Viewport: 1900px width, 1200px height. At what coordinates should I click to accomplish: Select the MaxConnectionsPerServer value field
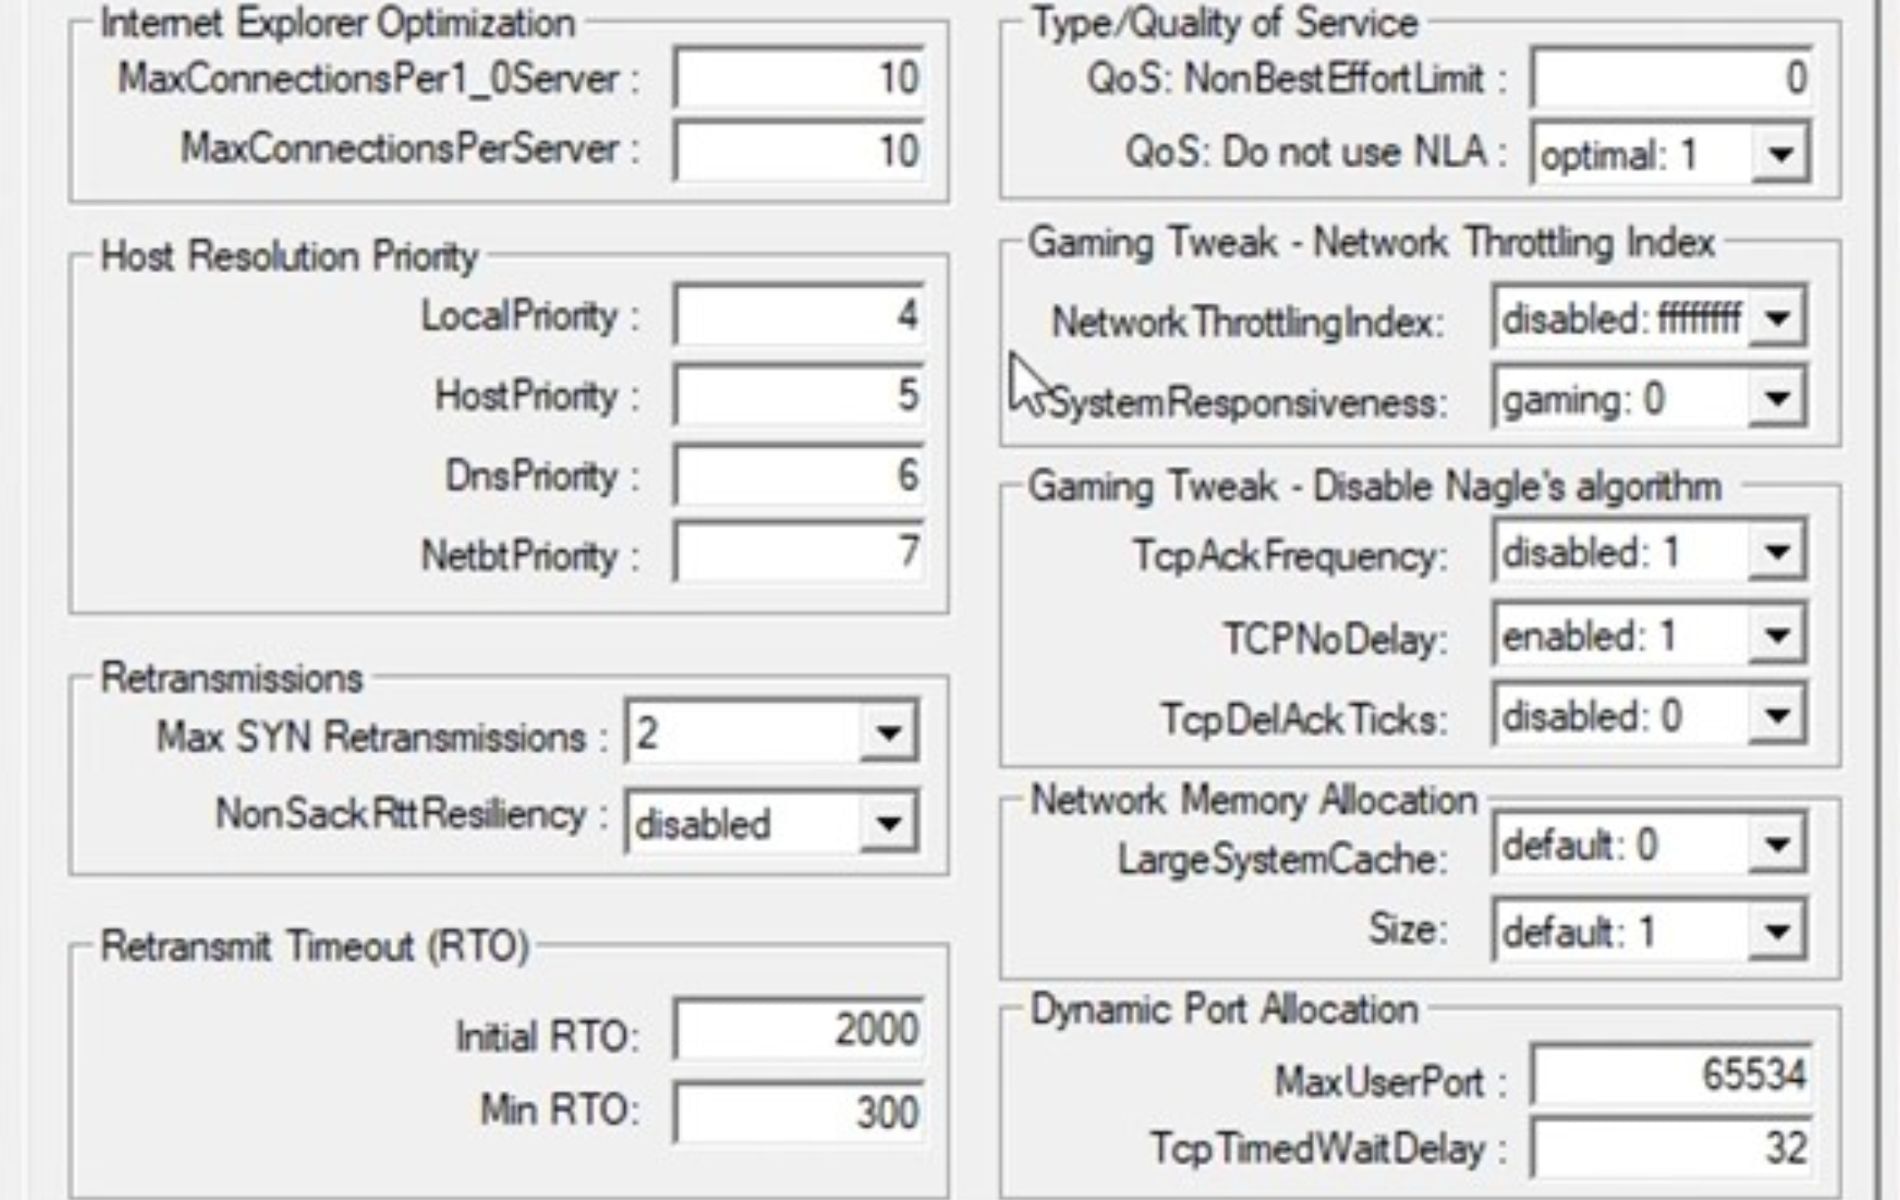click(800, 150)
